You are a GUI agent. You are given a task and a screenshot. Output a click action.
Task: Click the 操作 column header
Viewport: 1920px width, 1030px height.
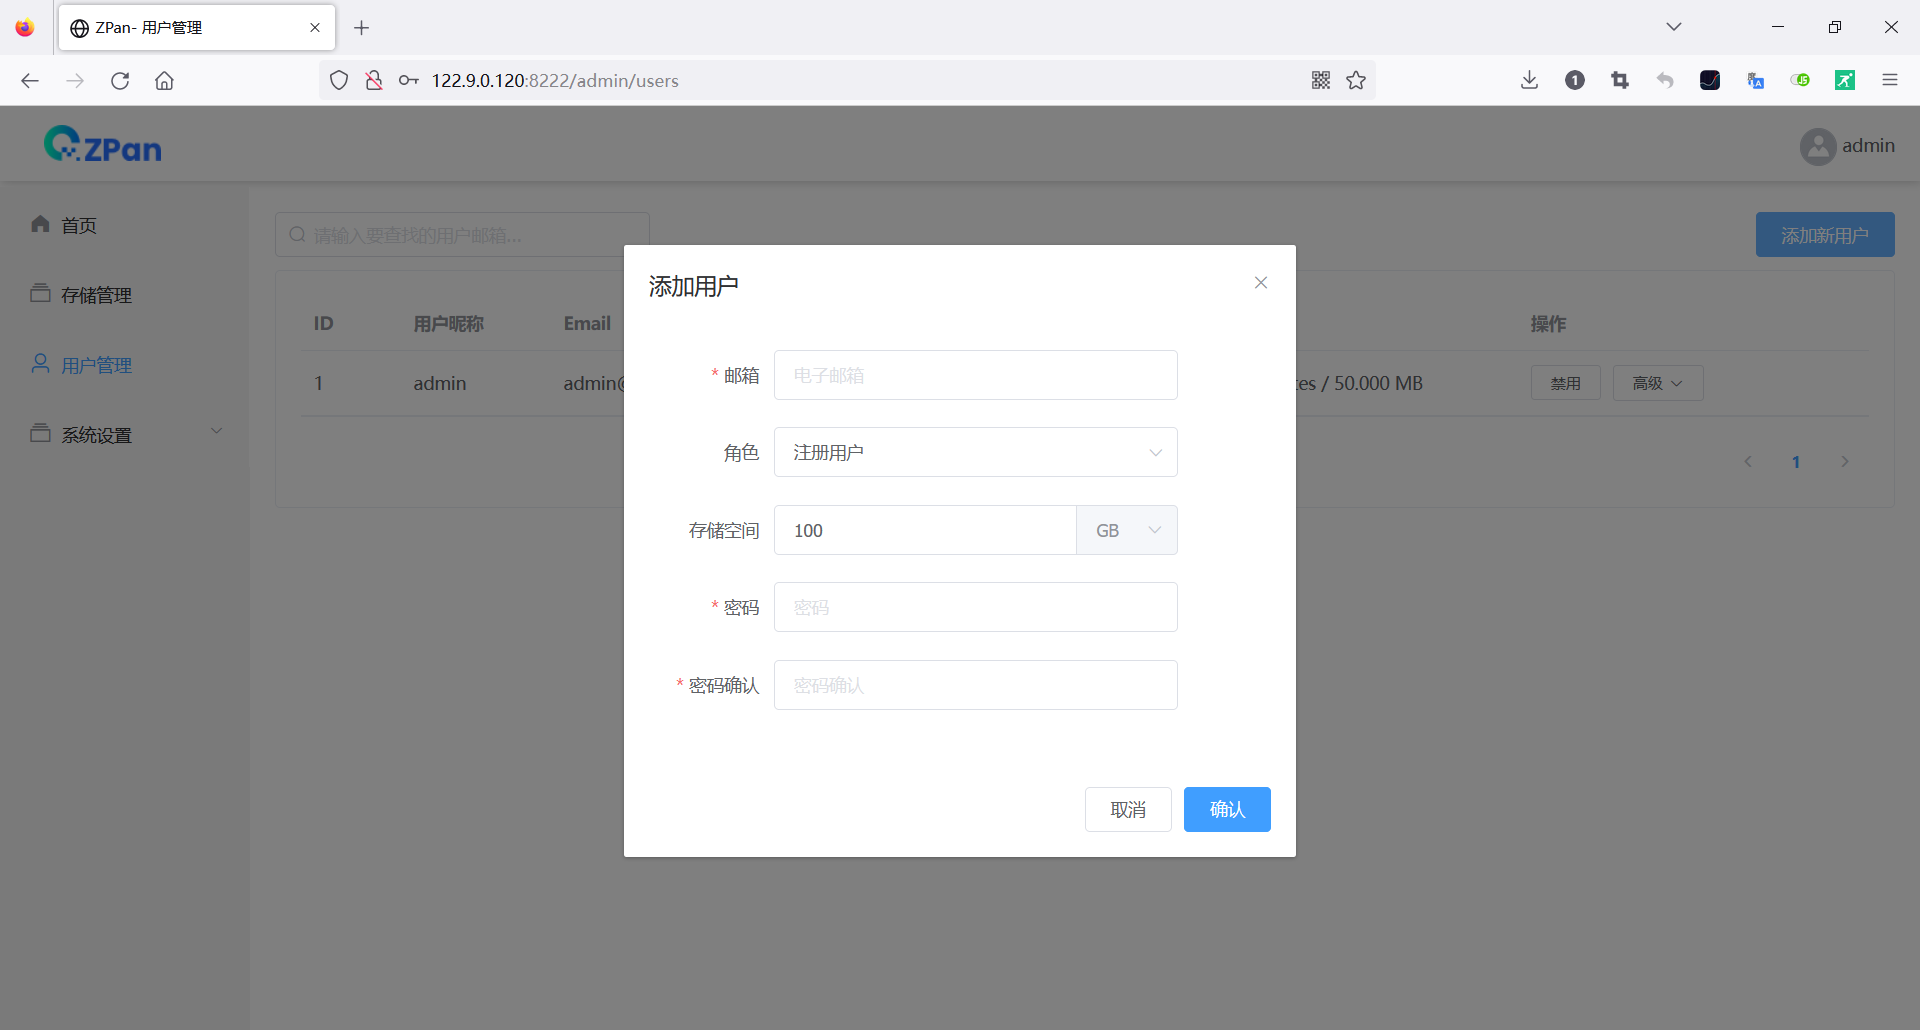(x=1548, y=323)
